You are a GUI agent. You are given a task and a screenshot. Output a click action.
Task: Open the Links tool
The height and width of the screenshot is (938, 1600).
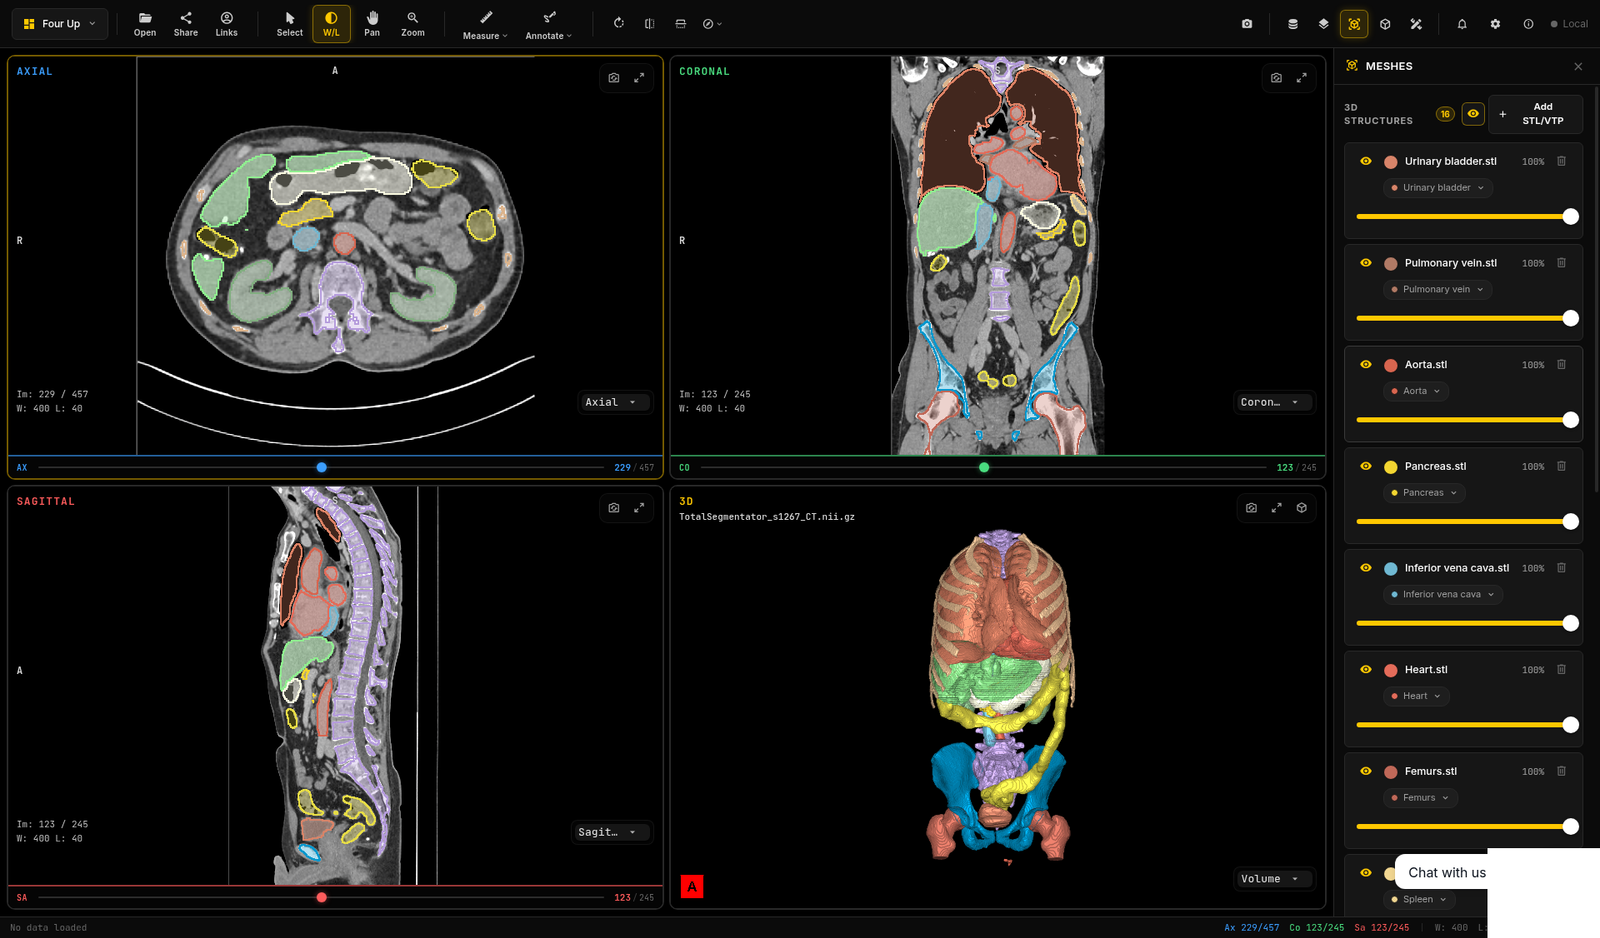(x=227, y=24)
